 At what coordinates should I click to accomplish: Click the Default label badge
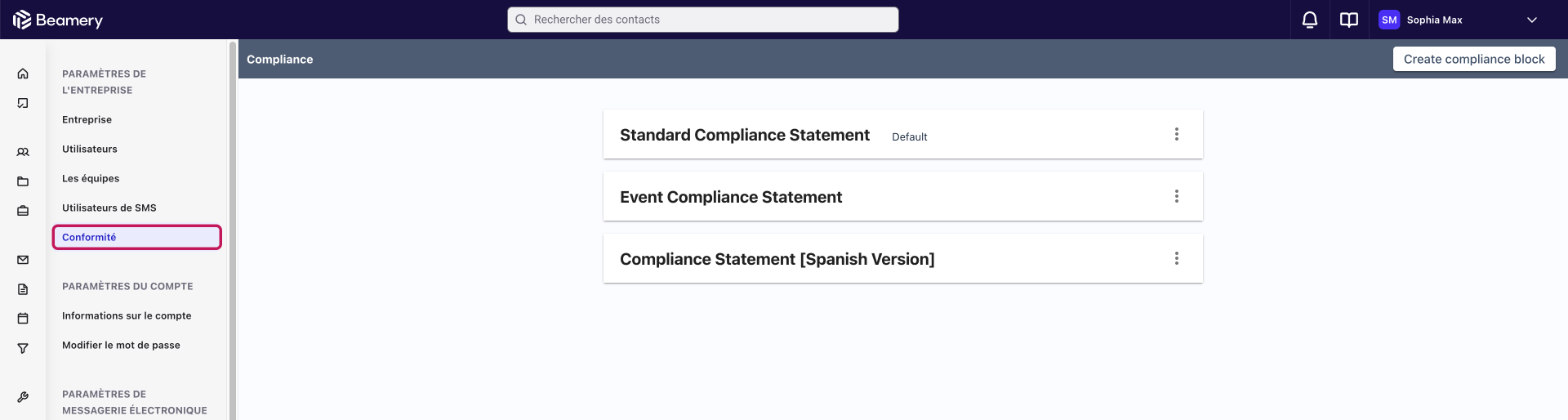tap(909, 136)
